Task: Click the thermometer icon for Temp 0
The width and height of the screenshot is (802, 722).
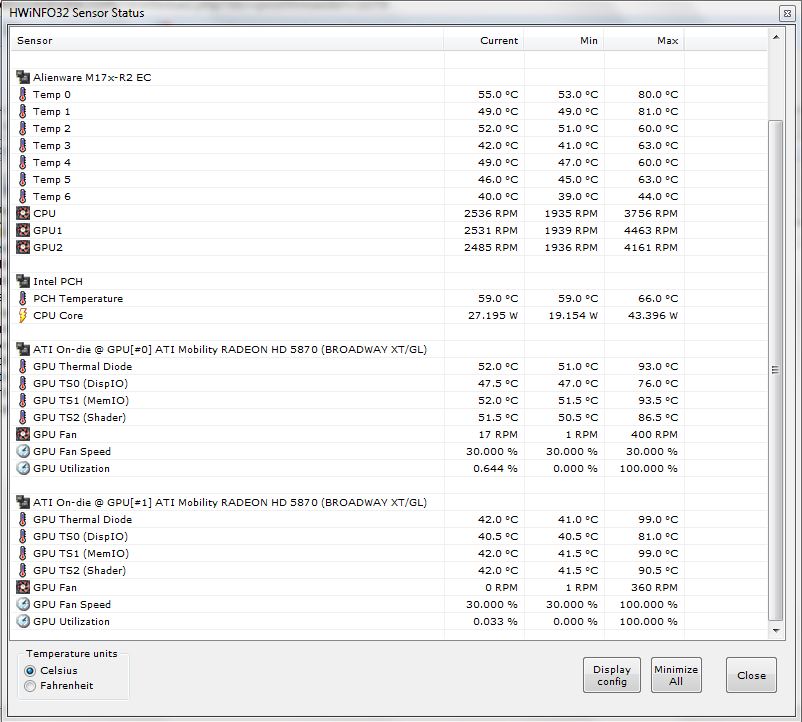Action: tap(23, 95)
